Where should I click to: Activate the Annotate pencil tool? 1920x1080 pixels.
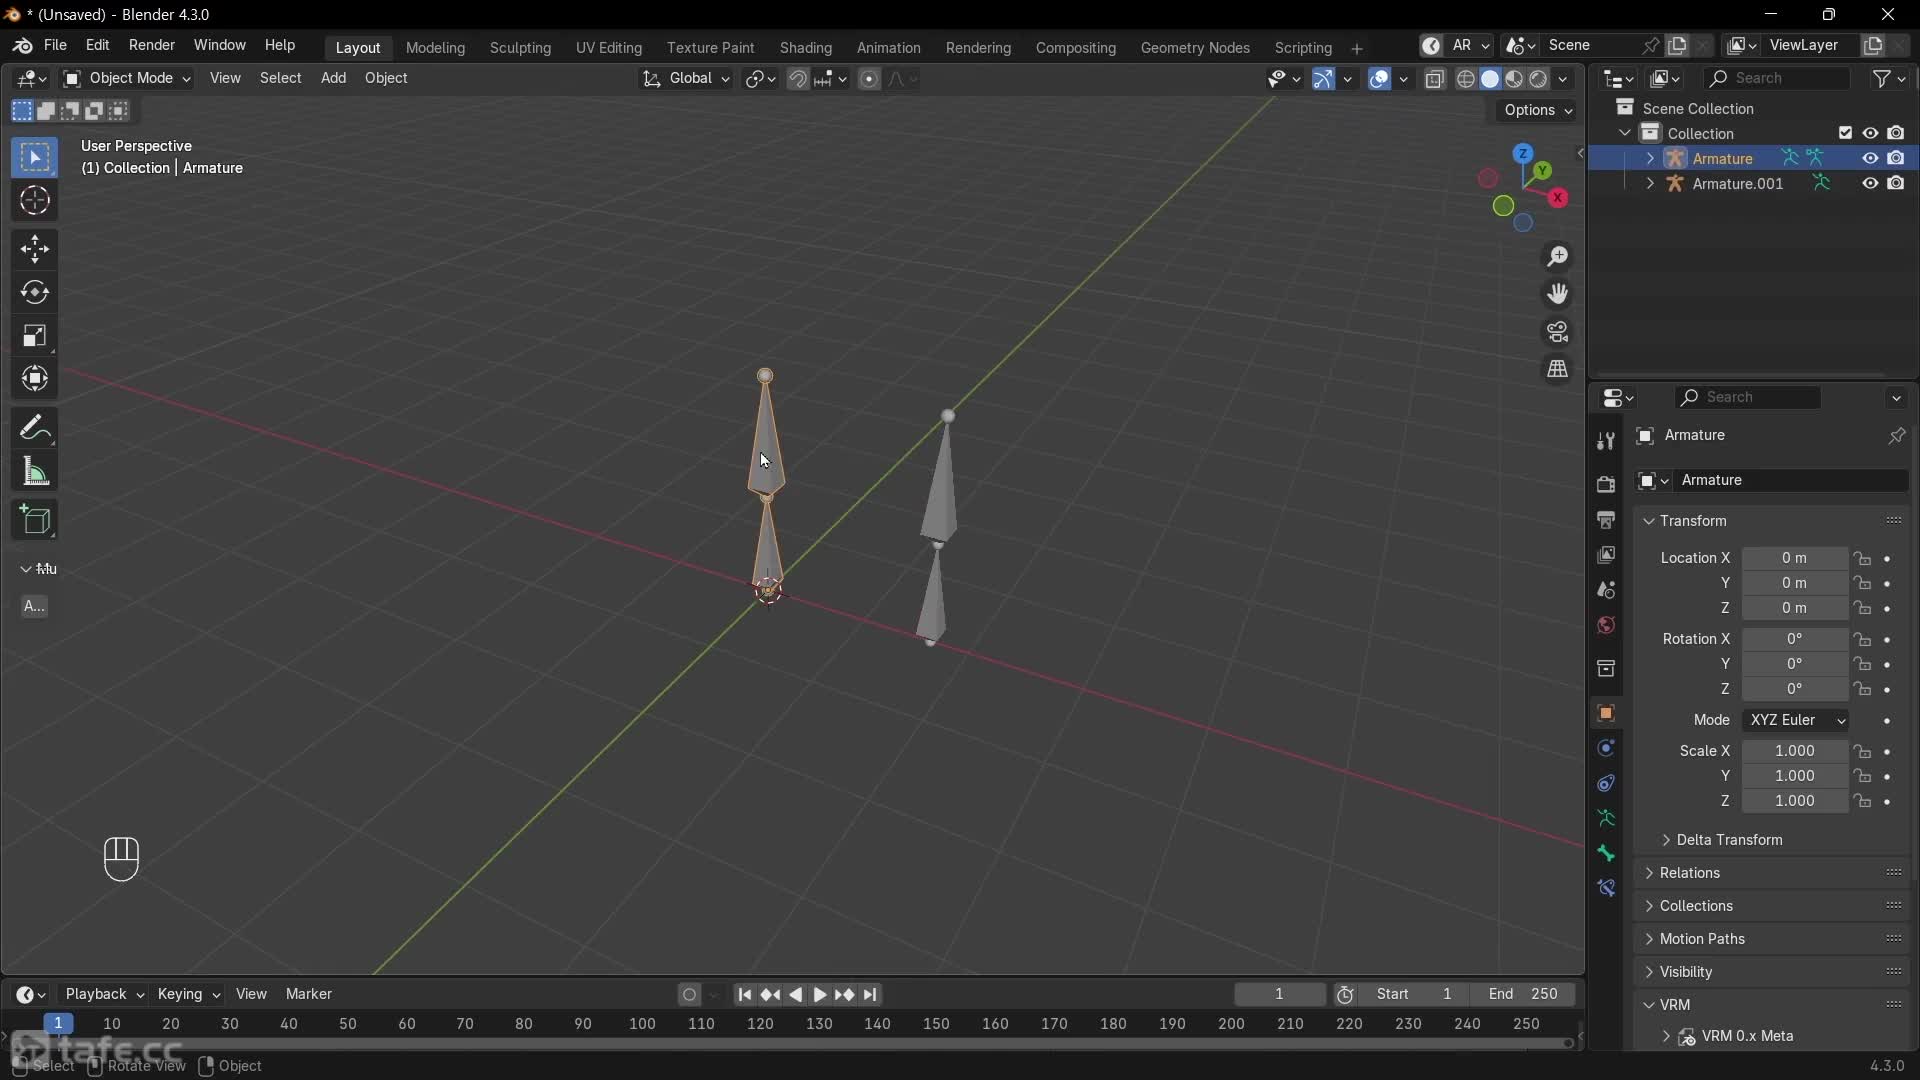click(x=35, y=429)
